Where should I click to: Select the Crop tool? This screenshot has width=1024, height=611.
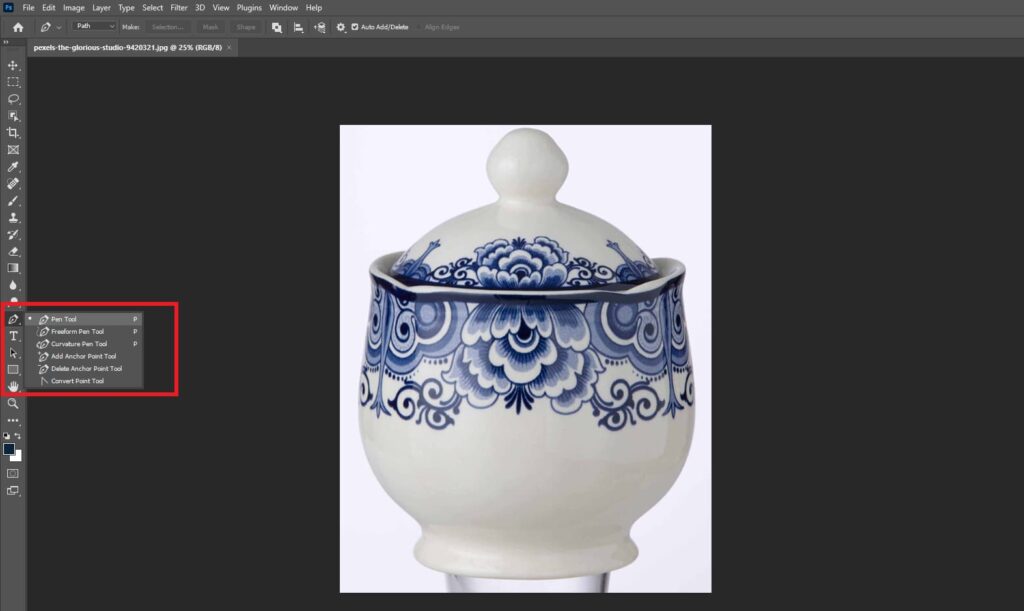pyautogui.click(x=13, y=133)
